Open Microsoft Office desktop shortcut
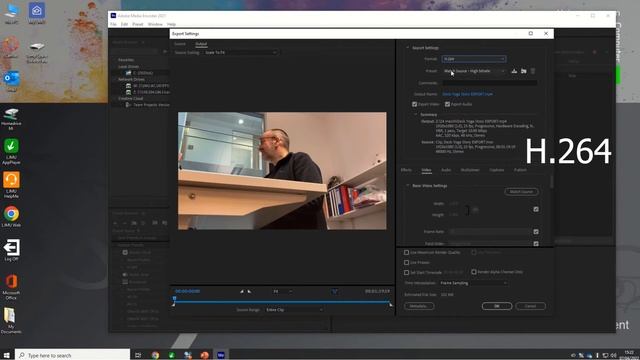Screen dimensions: 640x360 [11, 287]
